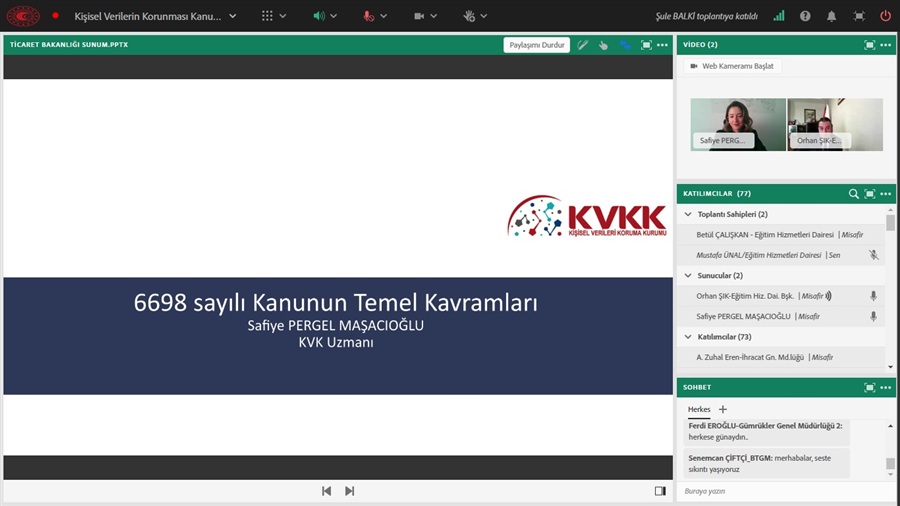Search participants with the magnifier icon
The image size is (900, 506).
click(x=853, y=194)
